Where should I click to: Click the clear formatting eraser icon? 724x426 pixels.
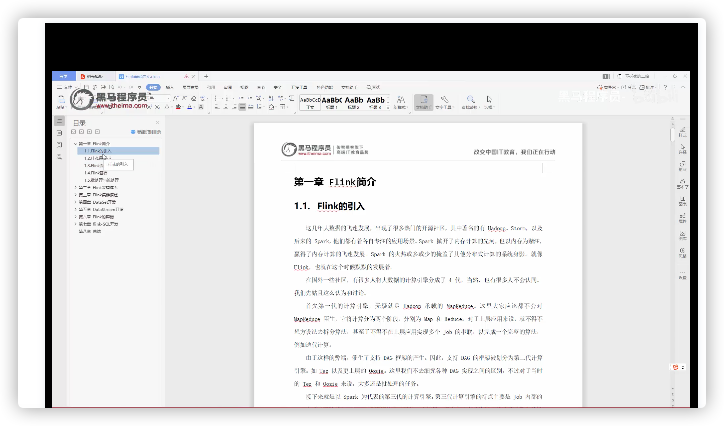(x=193, y=98)
